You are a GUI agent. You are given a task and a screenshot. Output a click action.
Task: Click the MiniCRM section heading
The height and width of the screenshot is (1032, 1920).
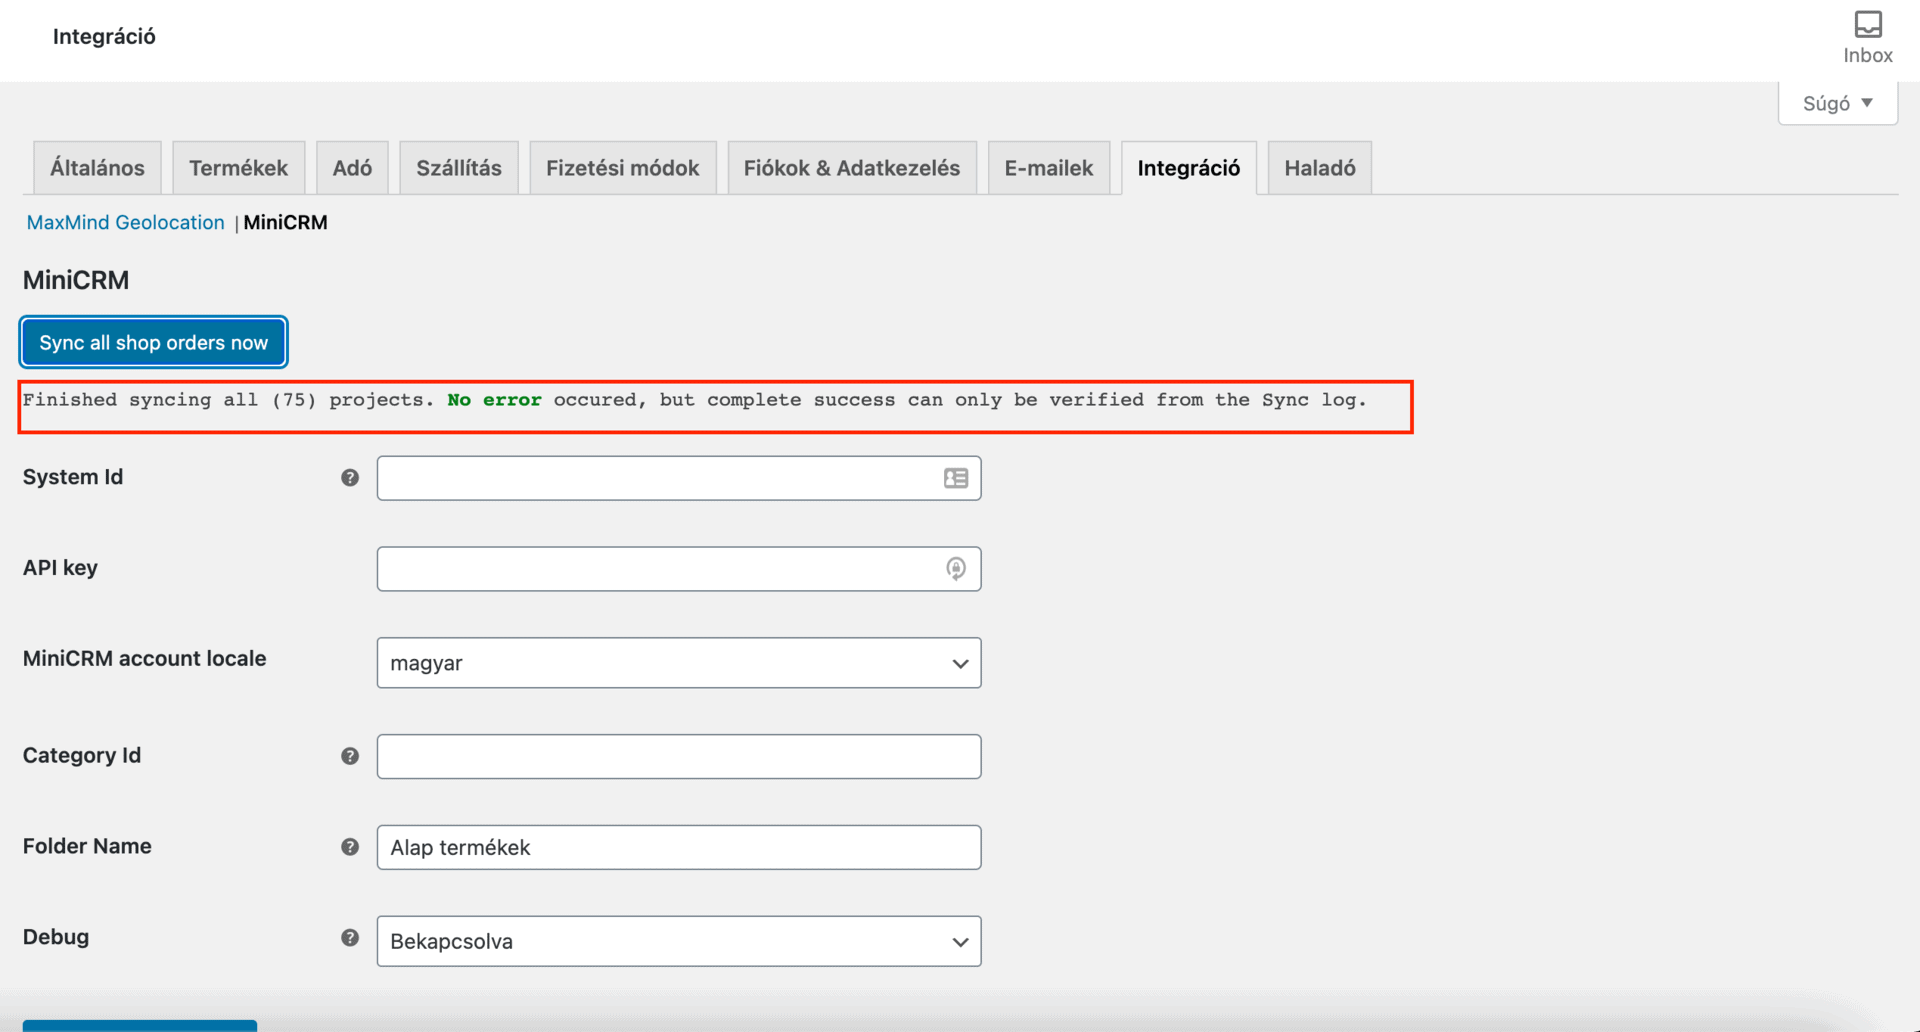pyautogui.click(x=76, y=280)
